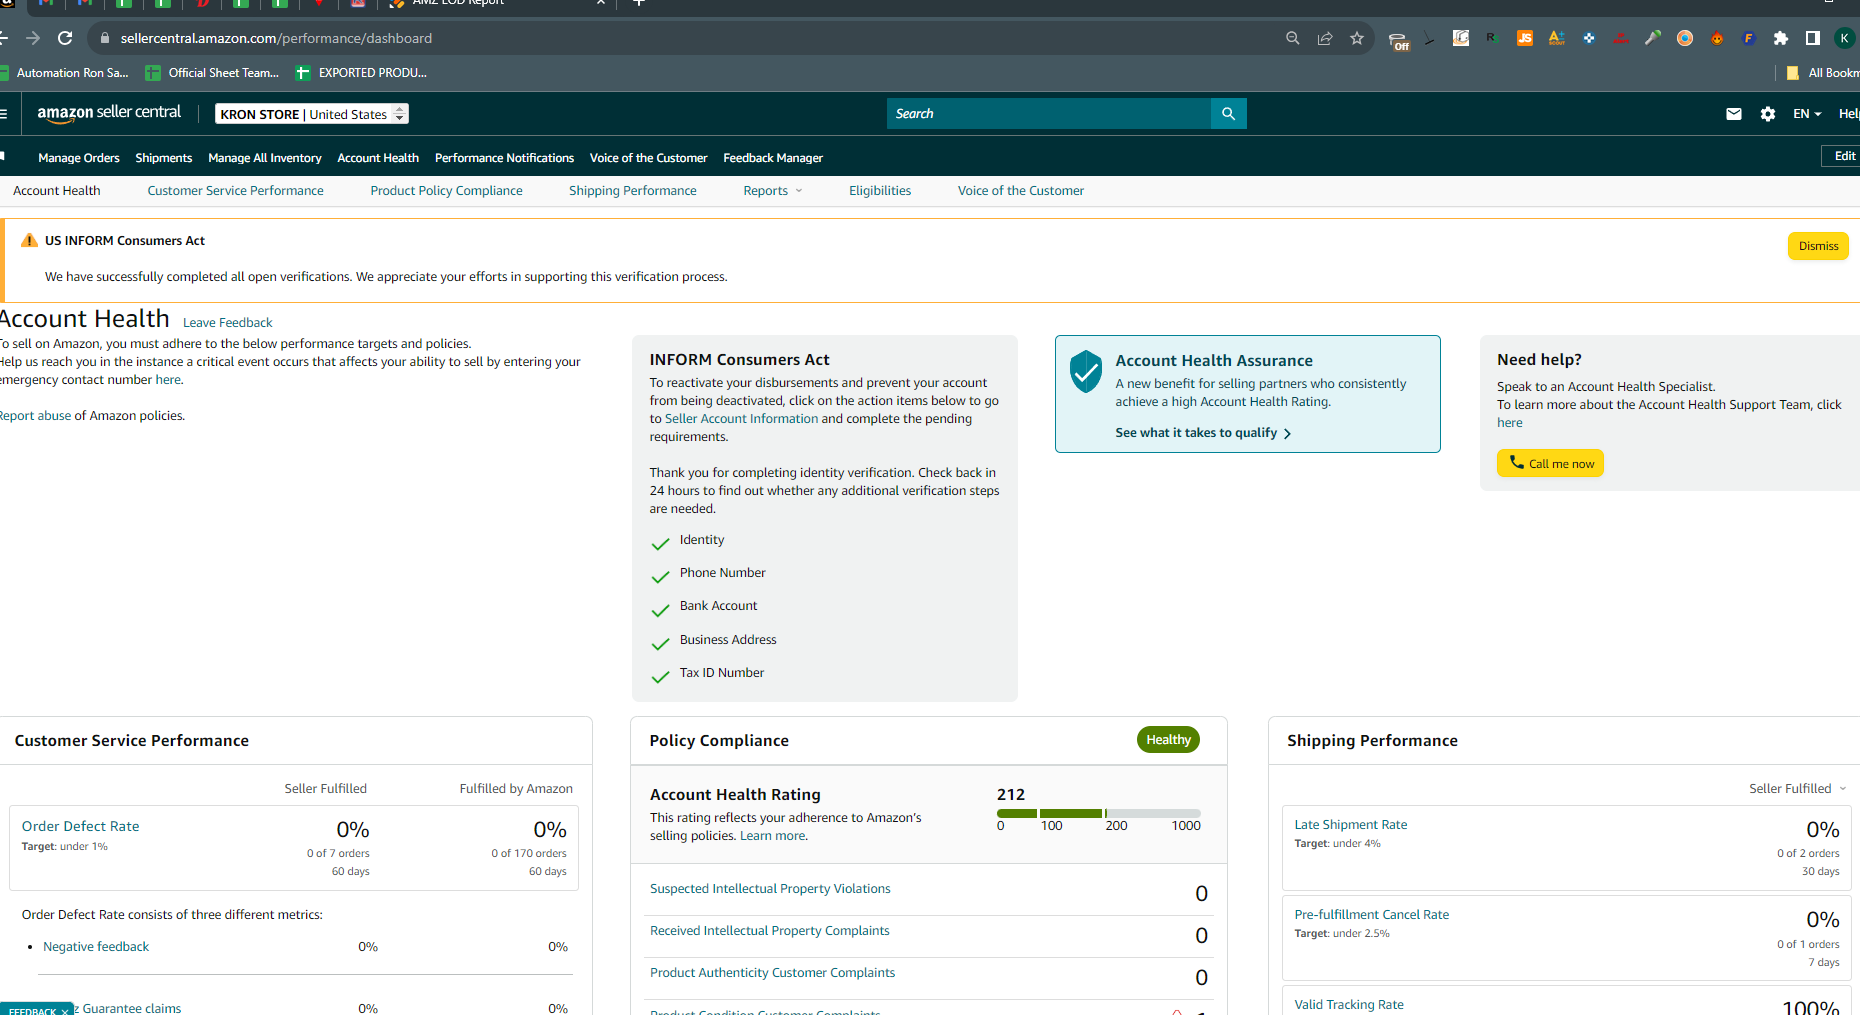The height and width of the screenshot is (1015, 1860).
Task: Open the blue hexagon F extension
Action: [x=1749, y=38]
